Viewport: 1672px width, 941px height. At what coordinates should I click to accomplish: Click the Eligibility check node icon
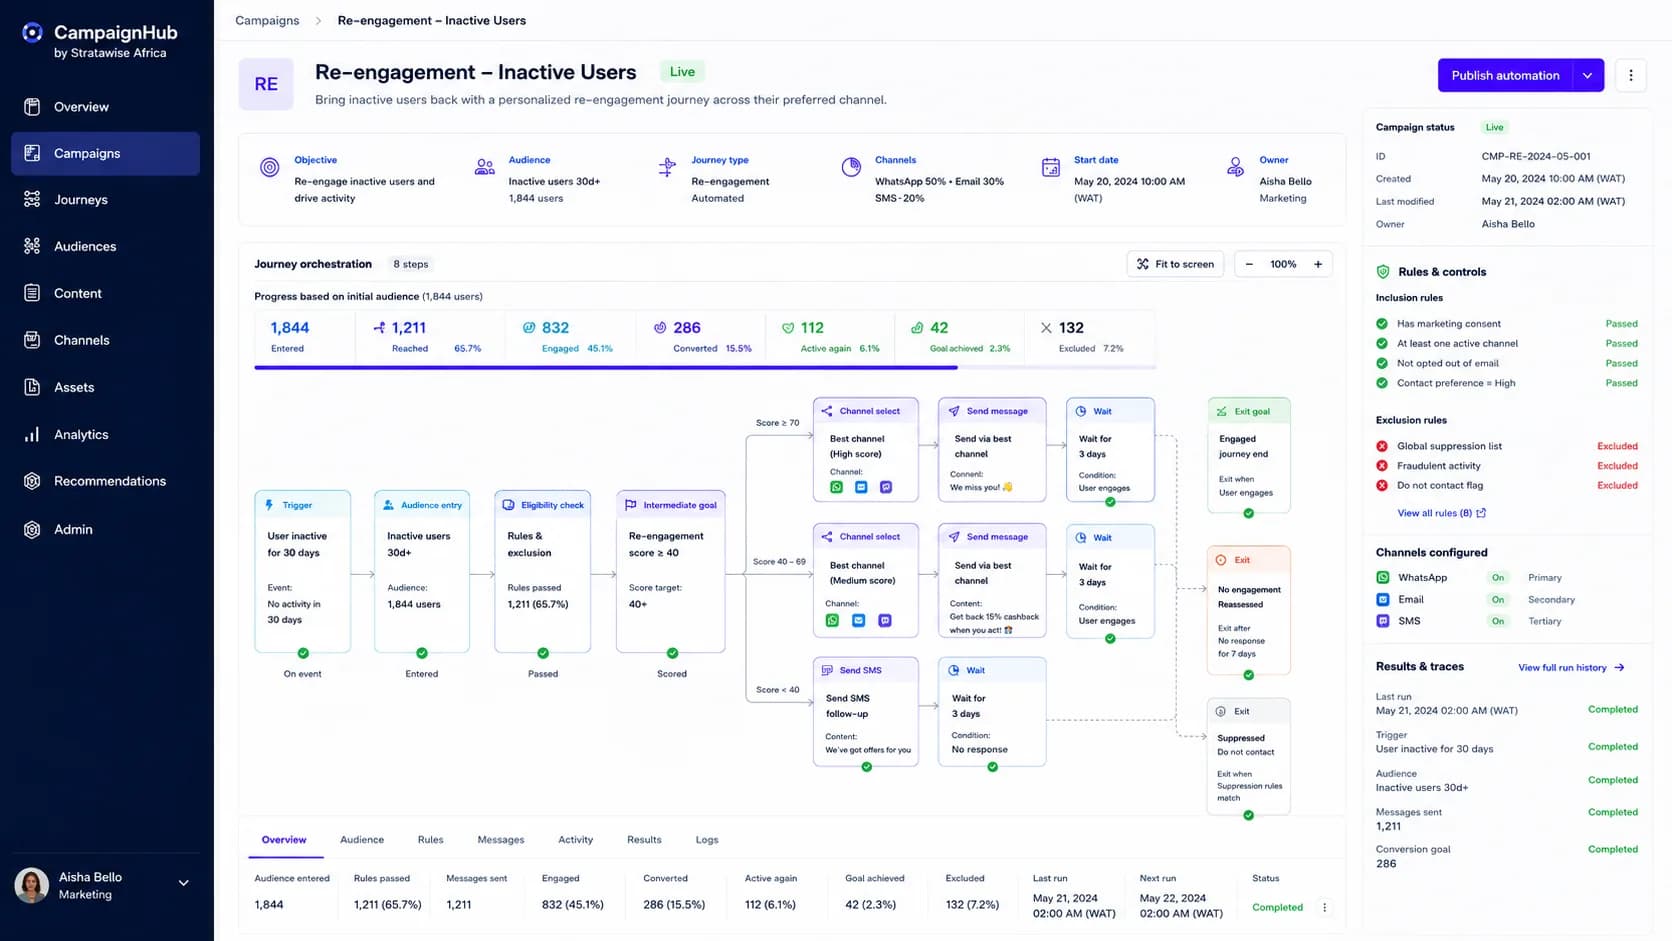(x=508, y=505)
